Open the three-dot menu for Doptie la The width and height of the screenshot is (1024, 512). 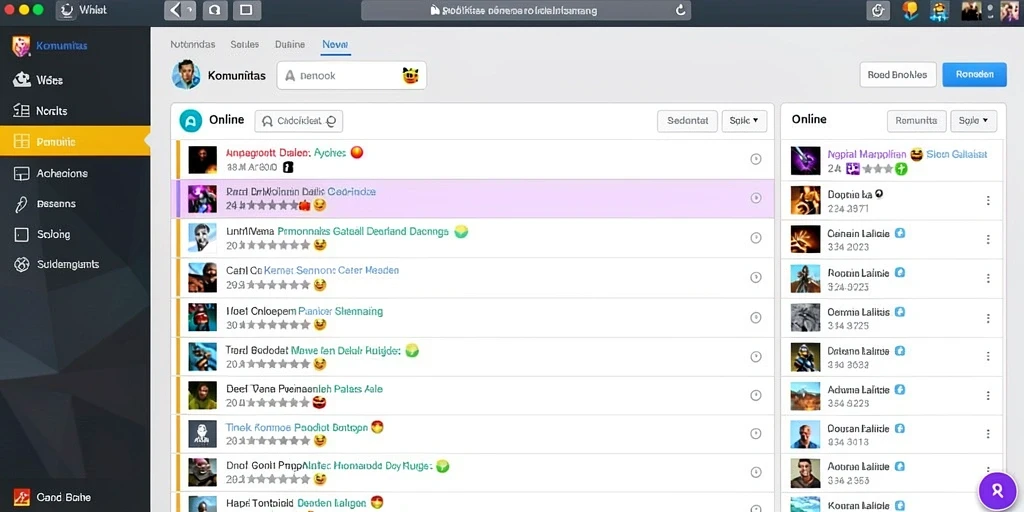[x=988, y=200]
